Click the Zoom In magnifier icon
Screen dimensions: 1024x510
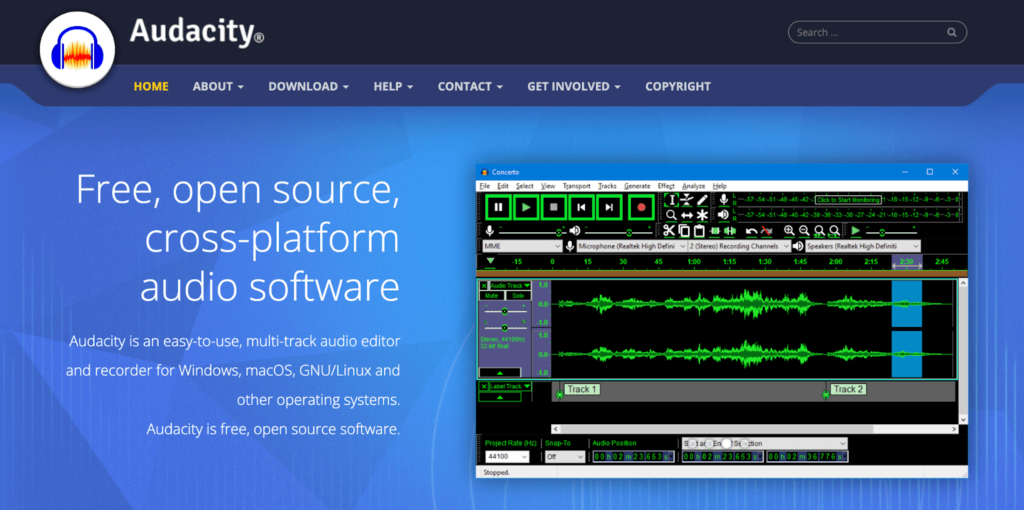pyautogui.click(x=790, y=231)
